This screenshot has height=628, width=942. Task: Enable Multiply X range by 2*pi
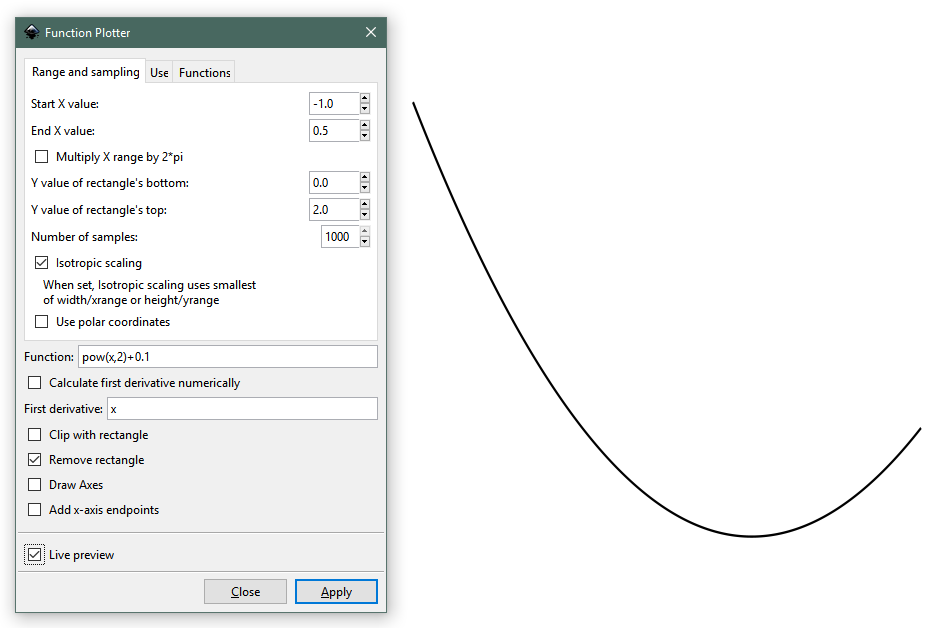41,156
